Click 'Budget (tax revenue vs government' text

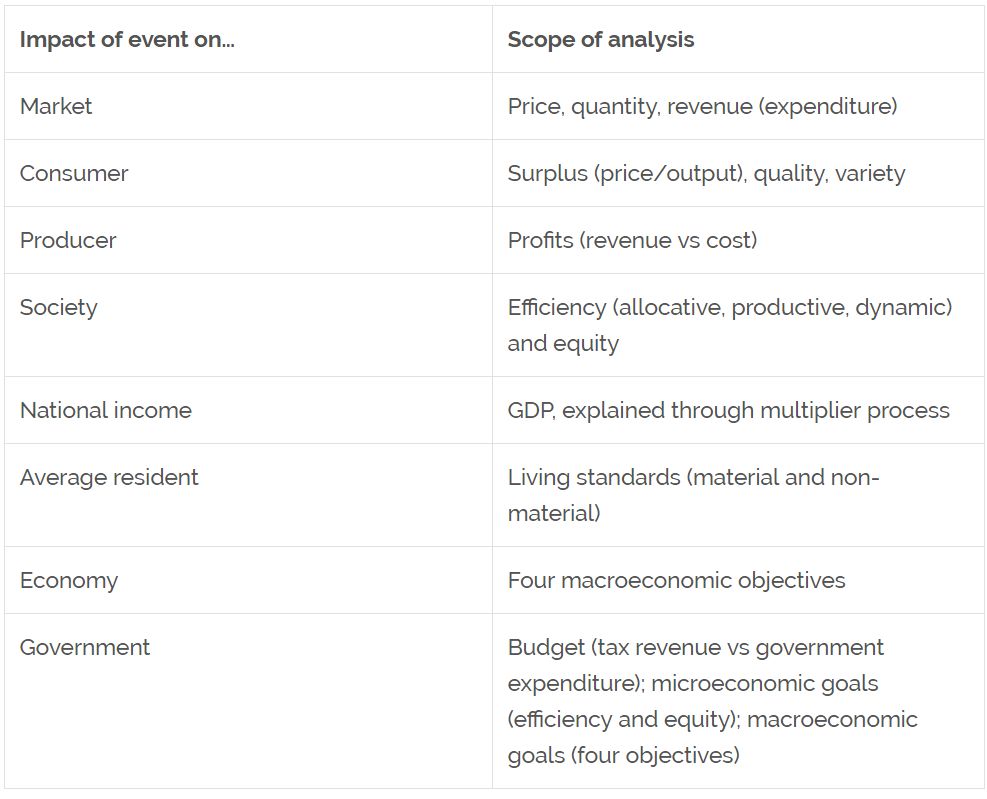tap(696, 648)
